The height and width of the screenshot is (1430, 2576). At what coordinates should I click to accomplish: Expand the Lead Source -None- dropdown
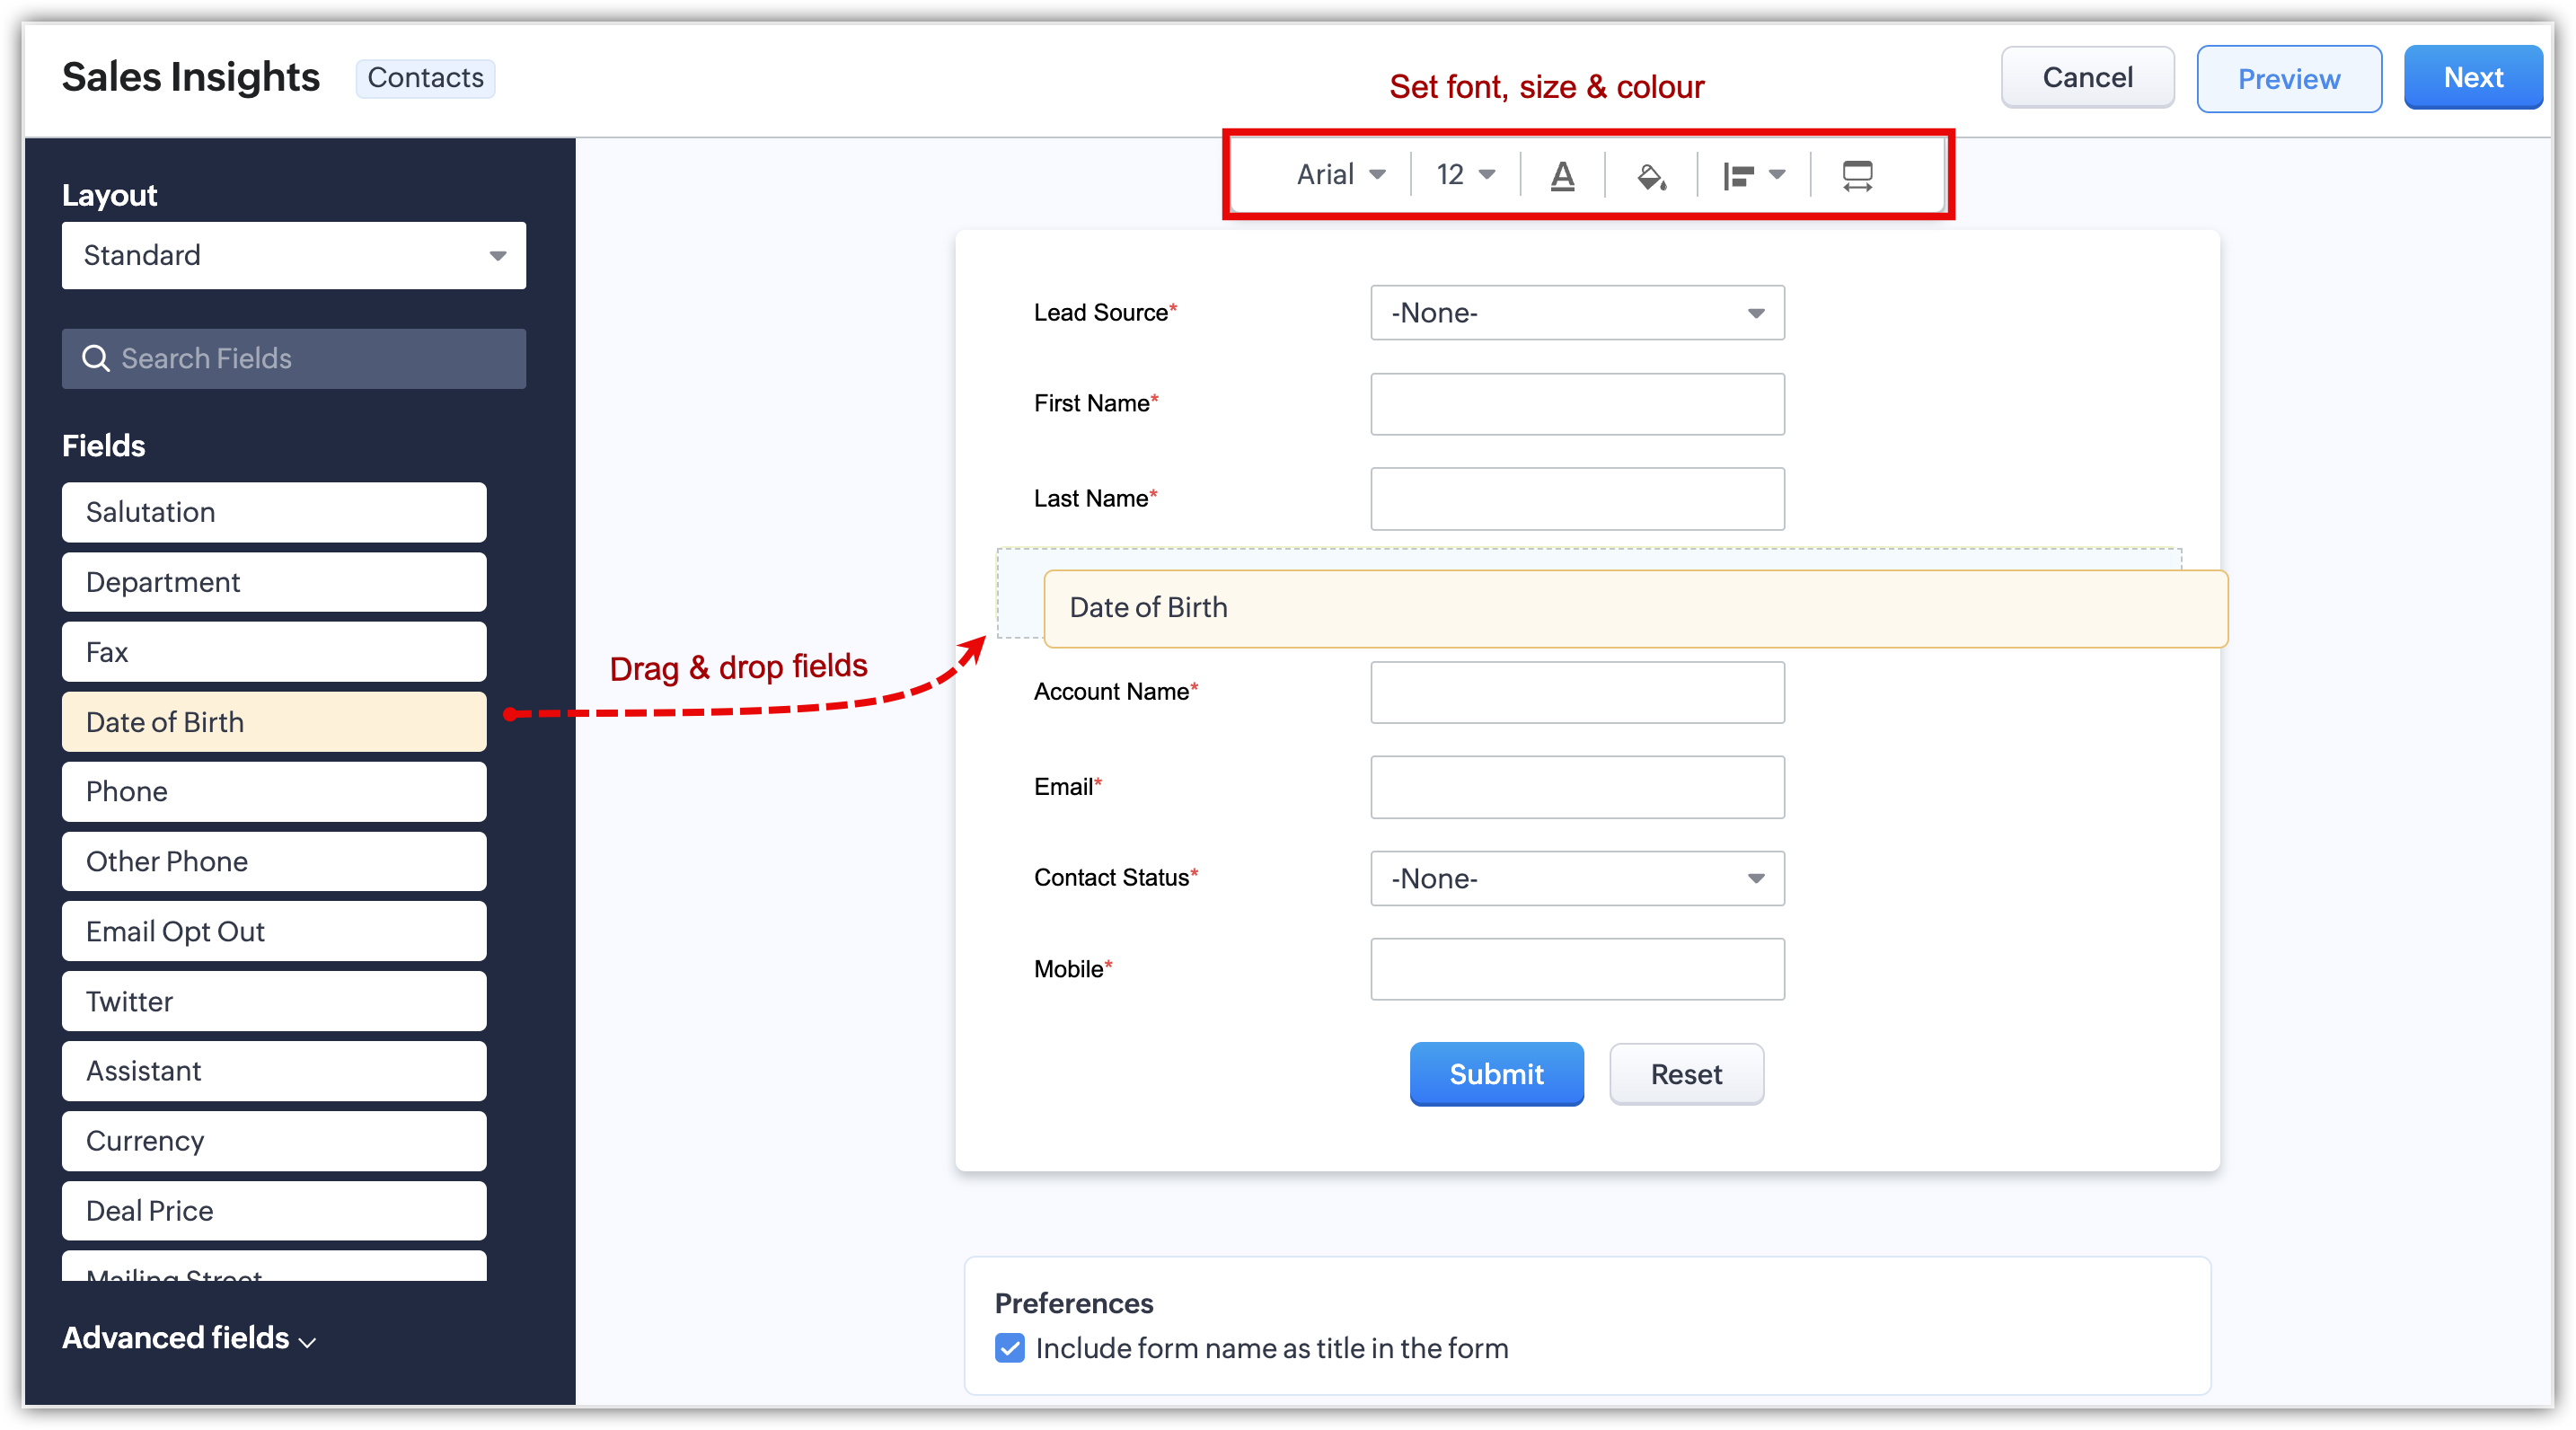coord(1577,313)
